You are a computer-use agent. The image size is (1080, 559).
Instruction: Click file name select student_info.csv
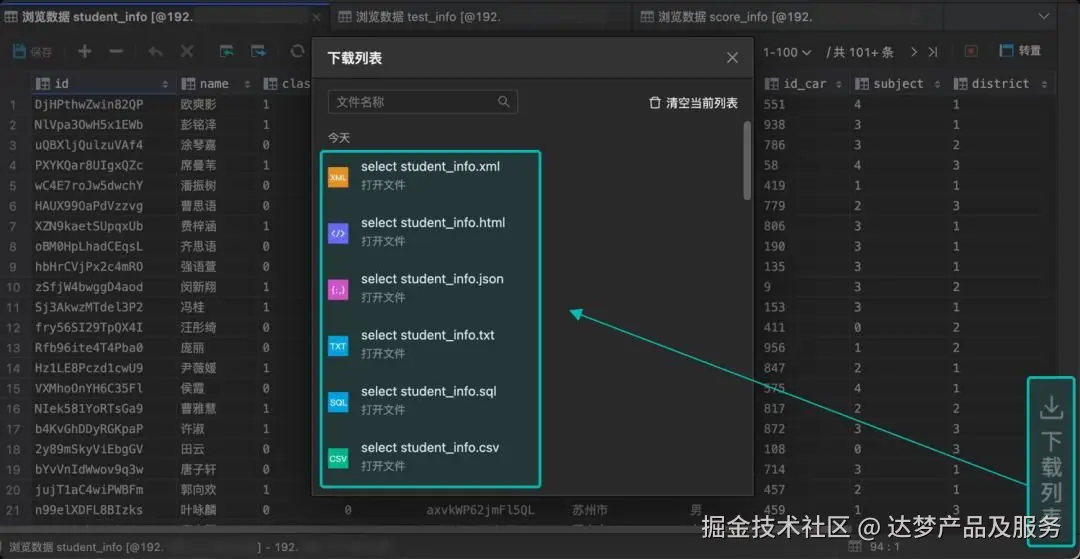tap(430, 447)
